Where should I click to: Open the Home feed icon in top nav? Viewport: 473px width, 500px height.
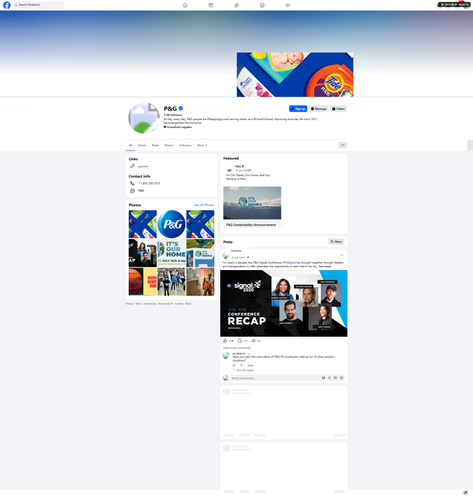(x=185, y=5)
